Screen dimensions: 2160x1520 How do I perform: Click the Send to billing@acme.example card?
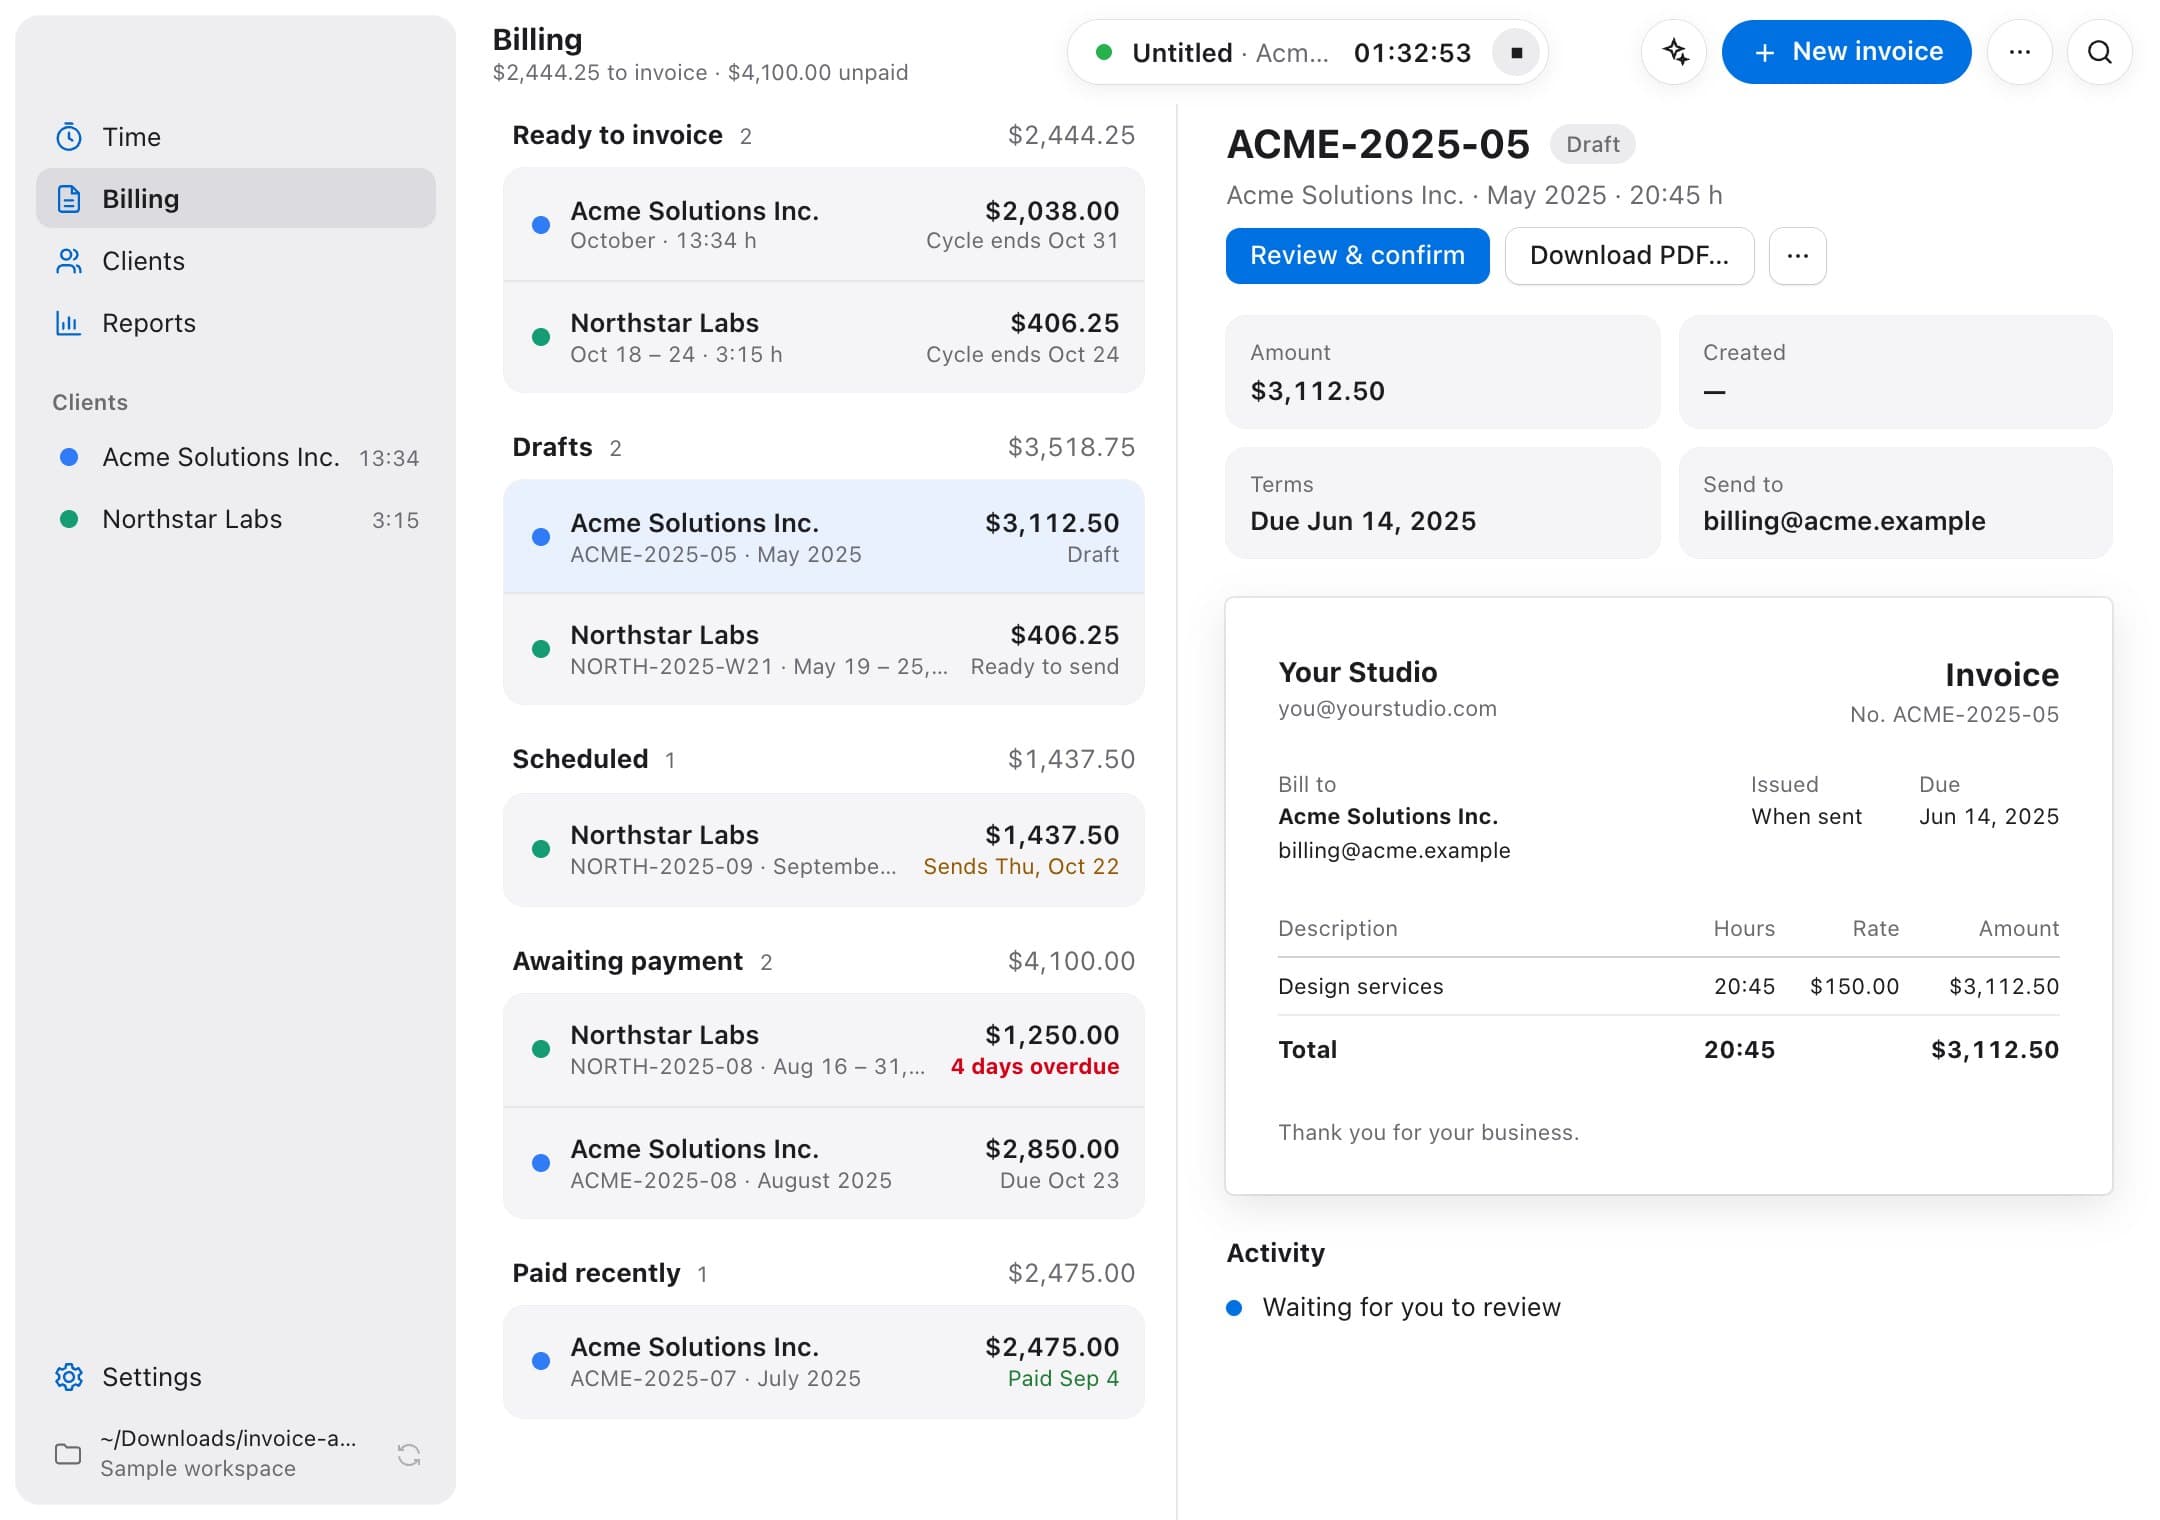pyautogui.click(x=1895, y=503)
